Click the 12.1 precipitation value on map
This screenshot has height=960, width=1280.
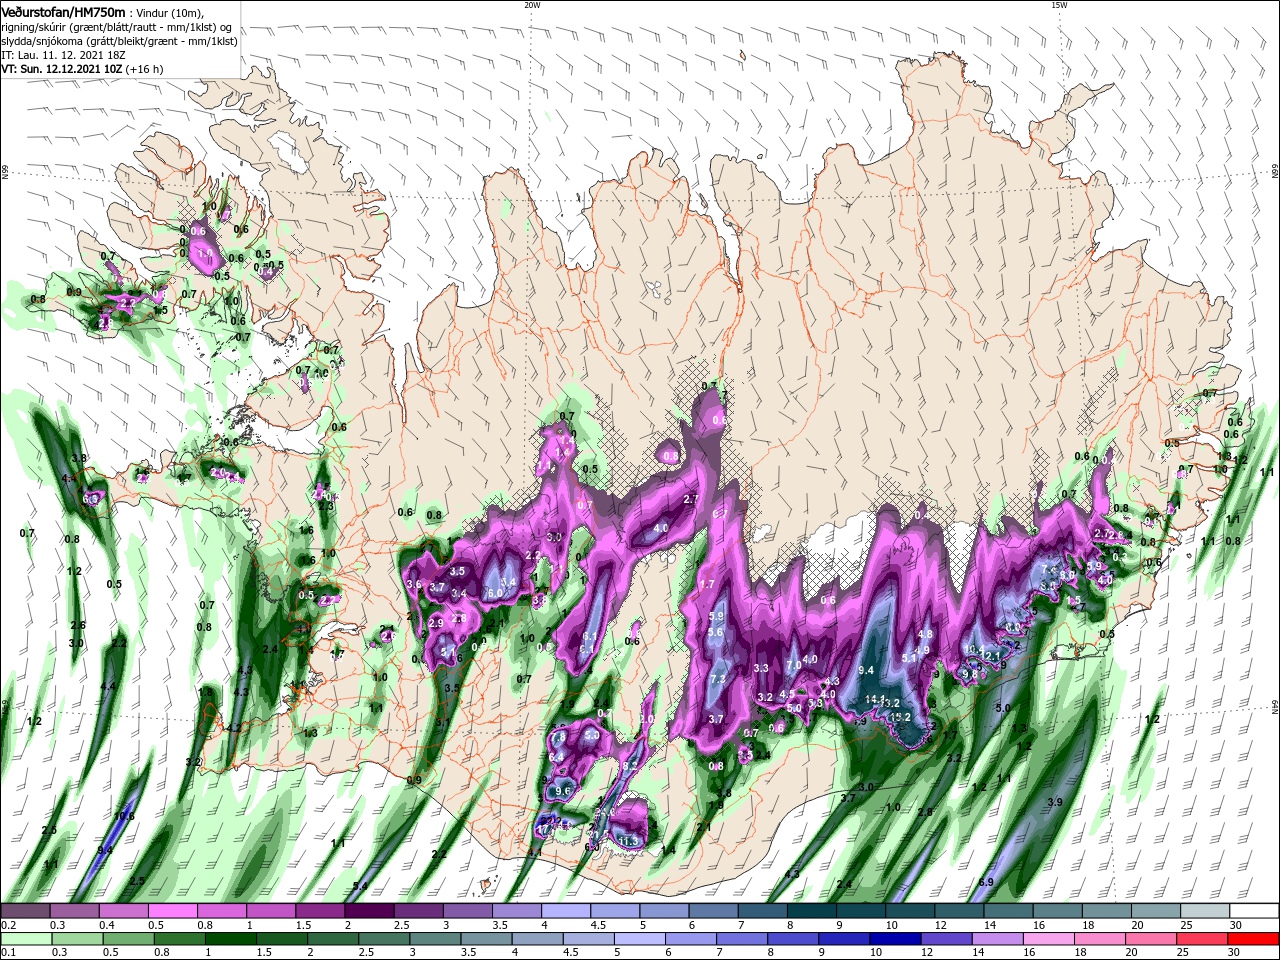[x=992, y=656]
